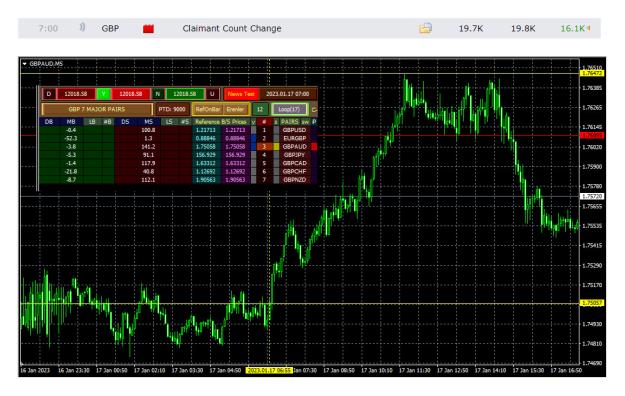Toggle the green Y button
Image resolution: width=625 pixels, height=396 pixels.
(x=103, y=94)
